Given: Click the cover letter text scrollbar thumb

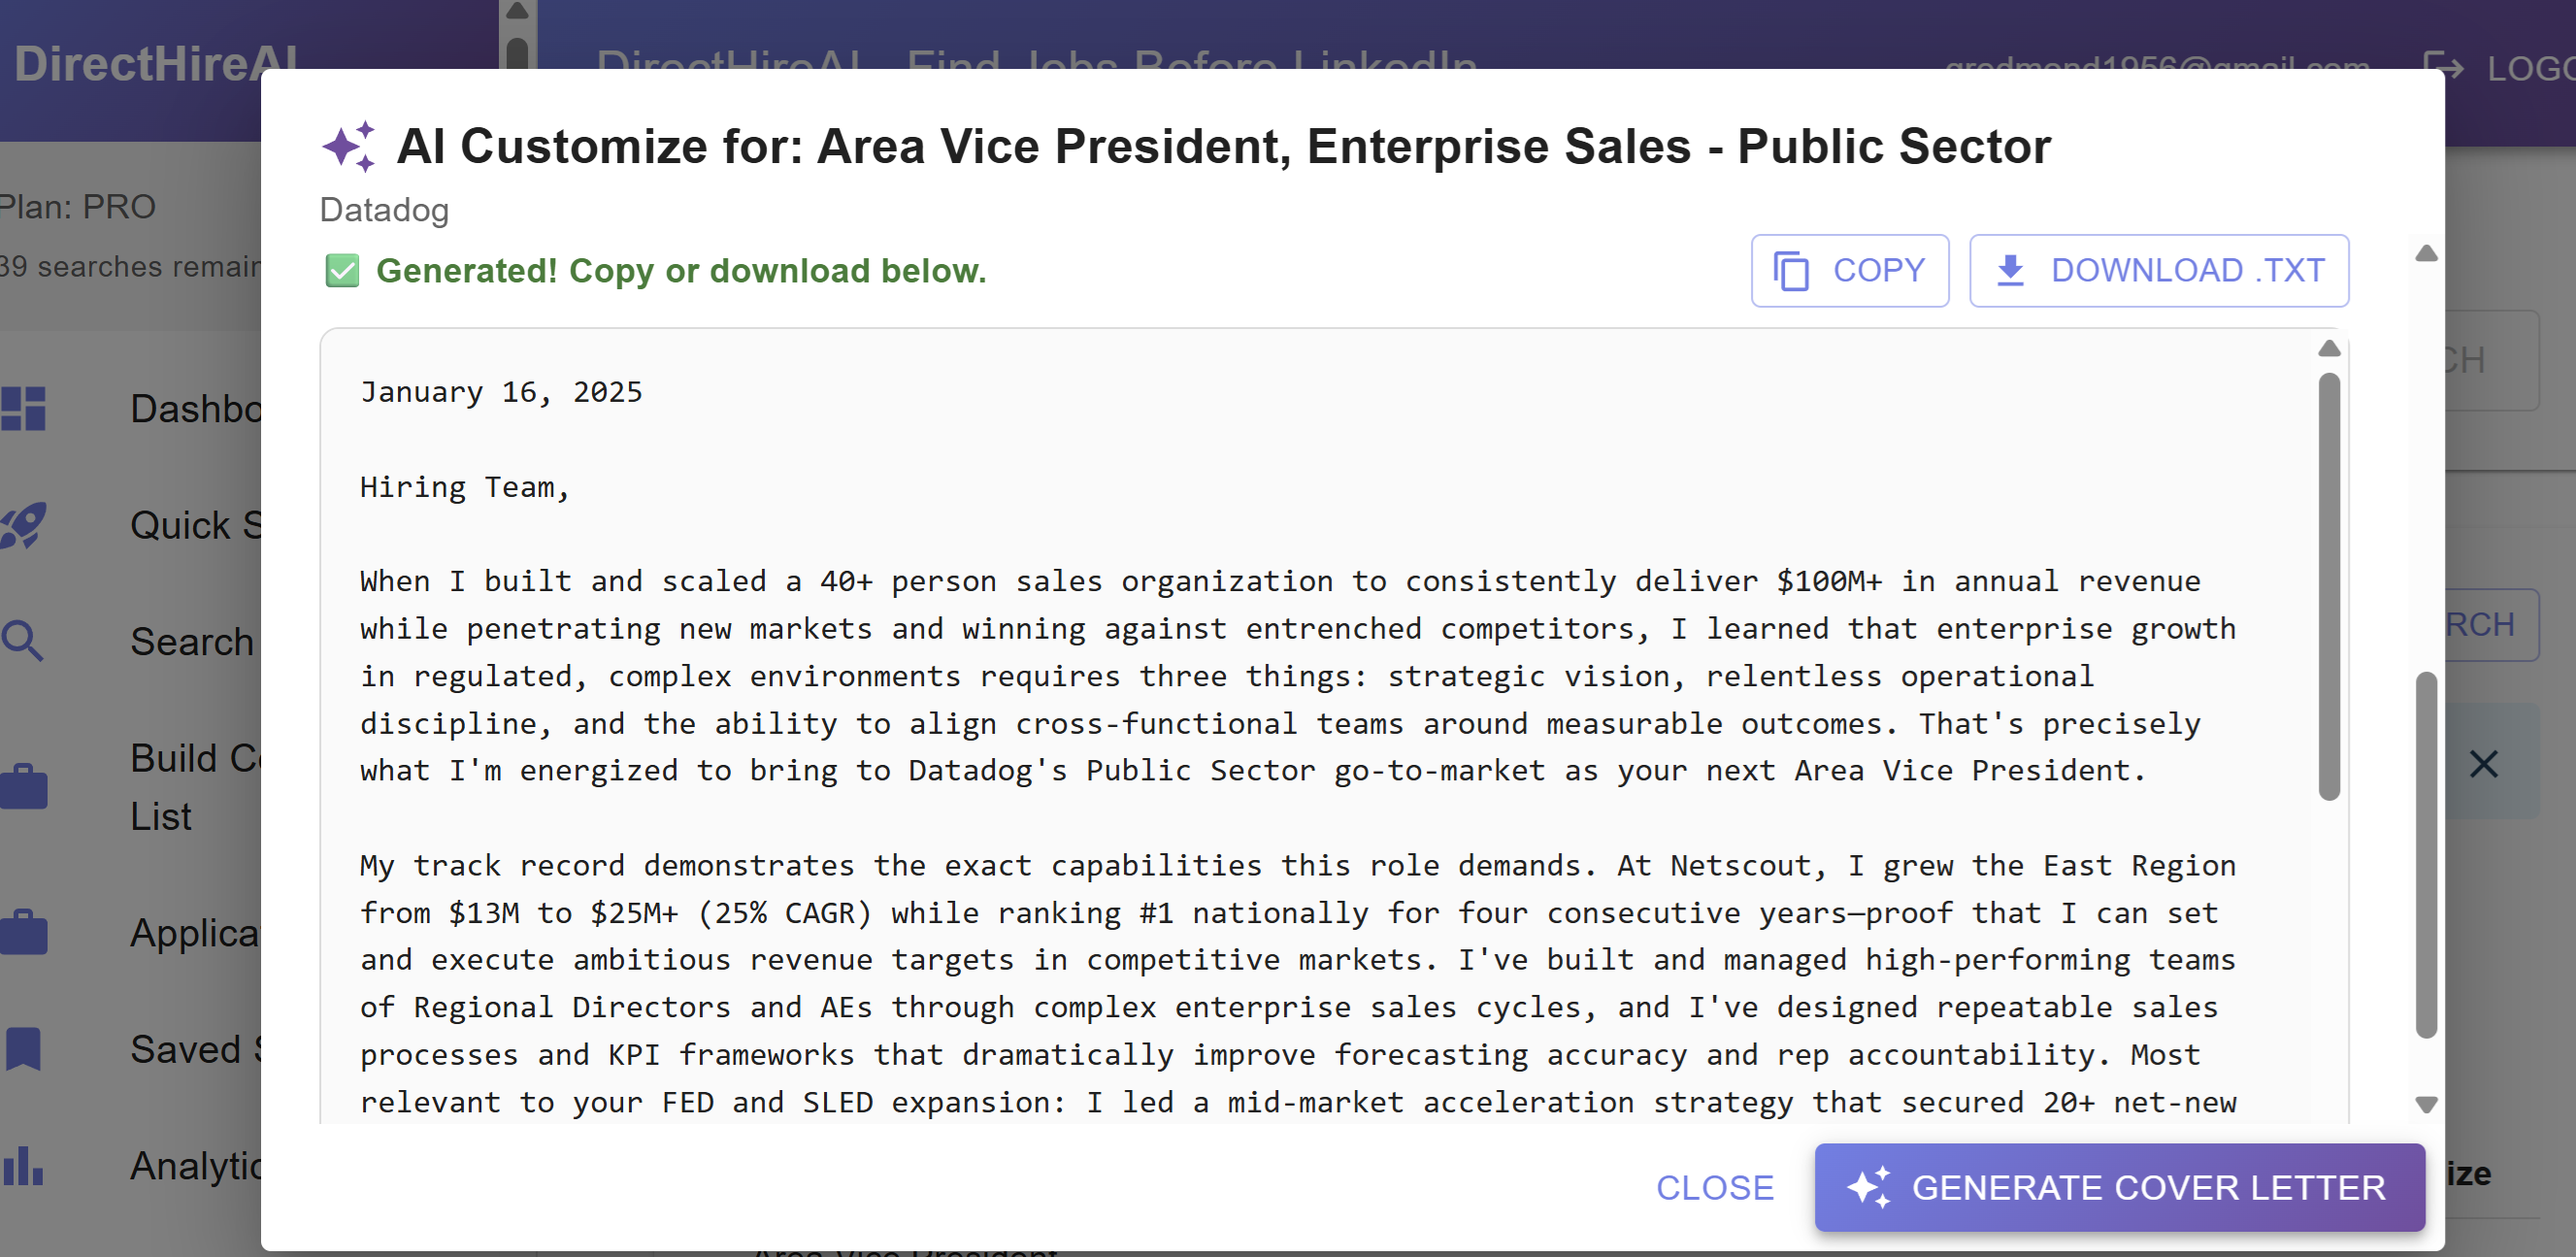Looking at the screenshot, I should click(x=2329, y=585).
